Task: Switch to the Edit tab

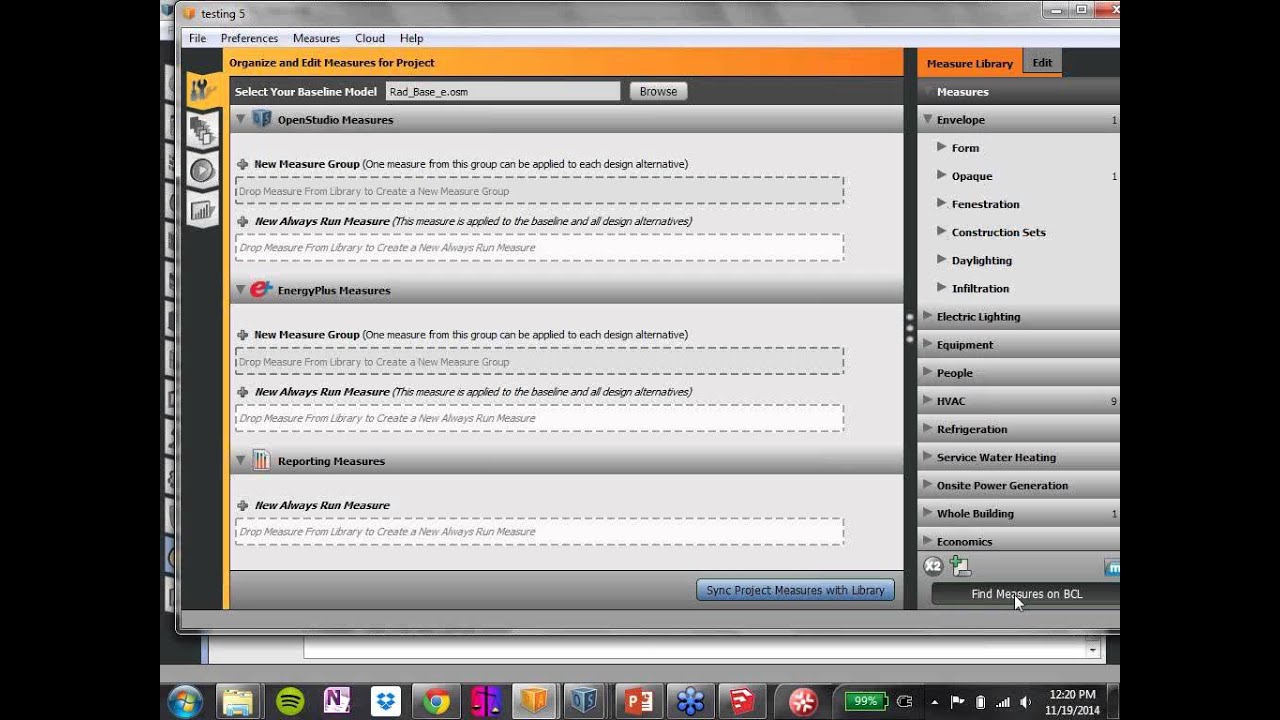Action: click(1042, 62)
